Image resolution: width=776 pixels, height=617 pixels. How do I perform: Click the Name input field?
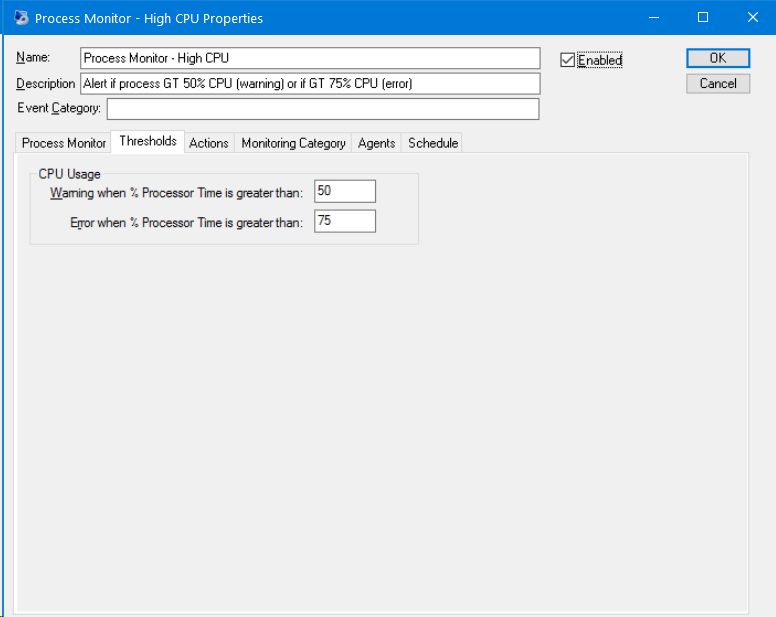pyautogui.click(x=310, y=58)
